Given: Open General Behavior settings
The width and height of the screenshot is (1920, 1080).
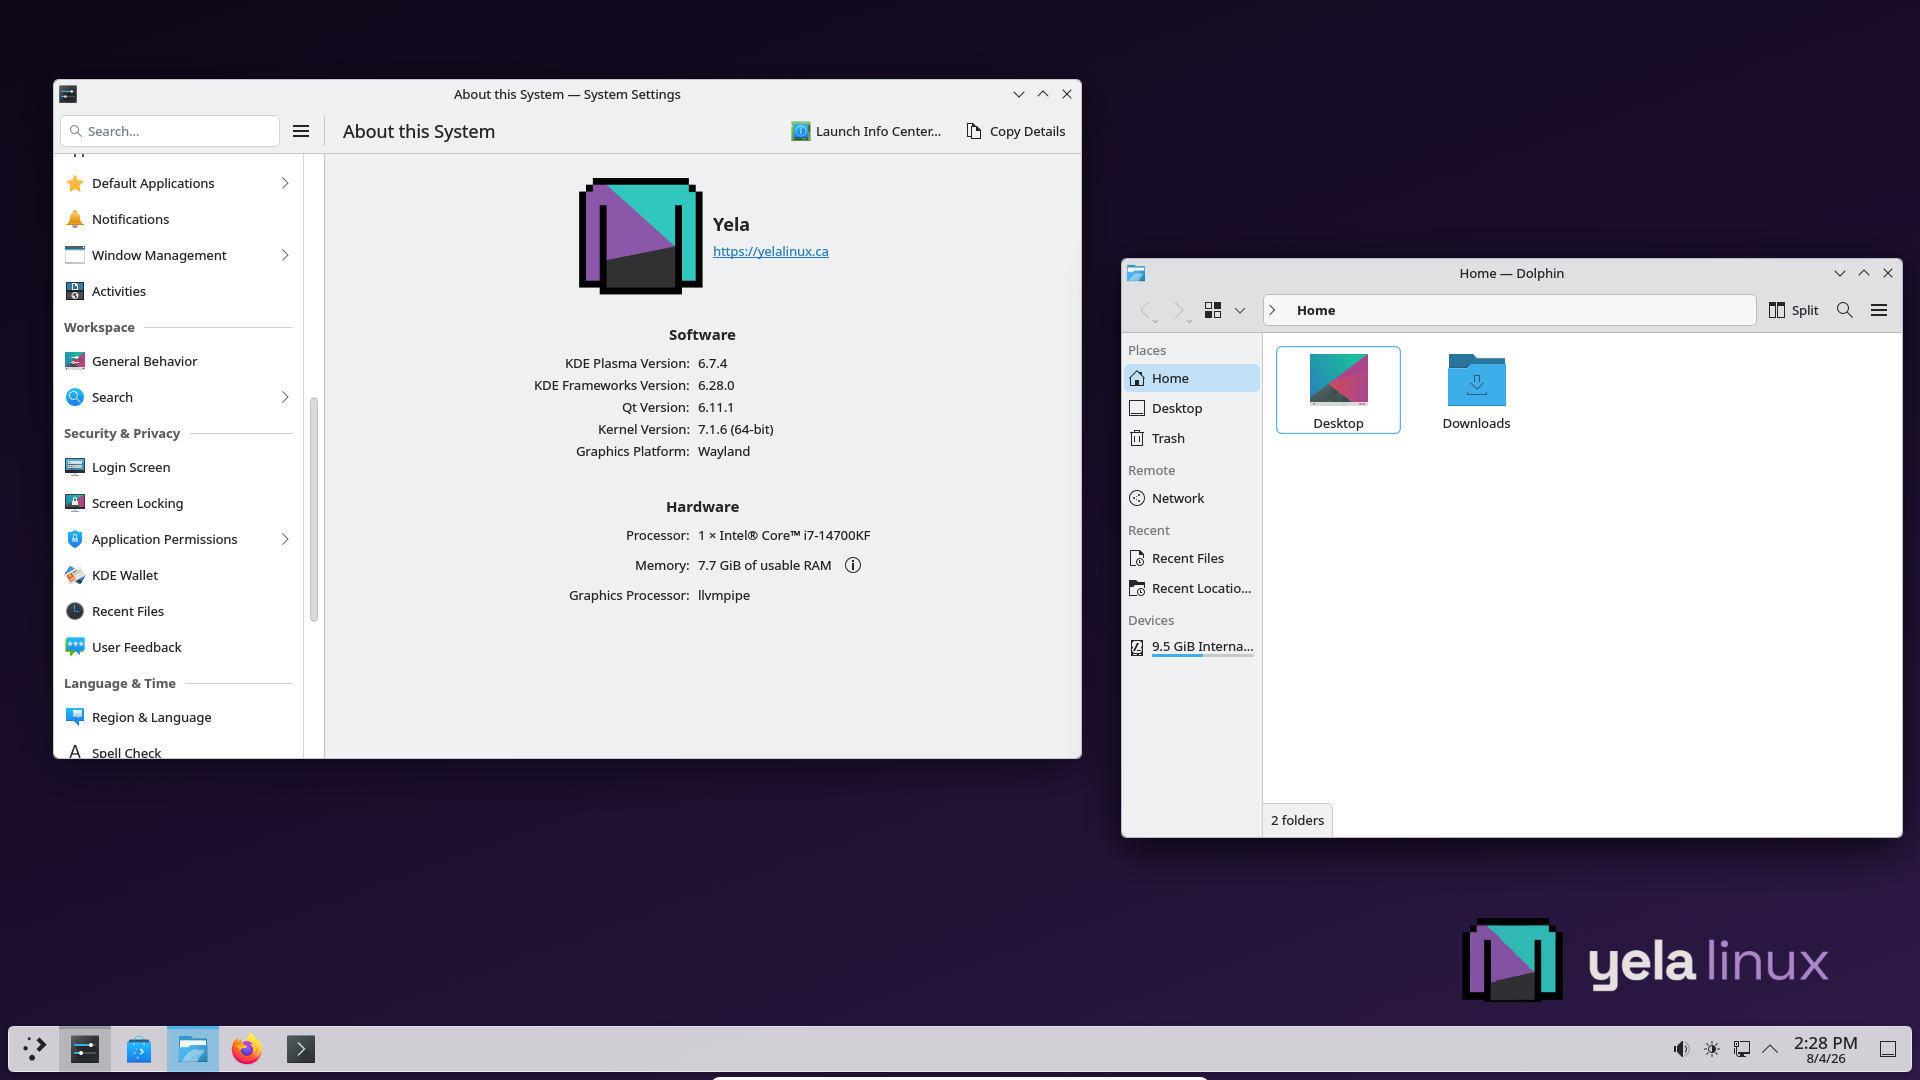Looking at the screenshot, I should (x=178, y=361).
